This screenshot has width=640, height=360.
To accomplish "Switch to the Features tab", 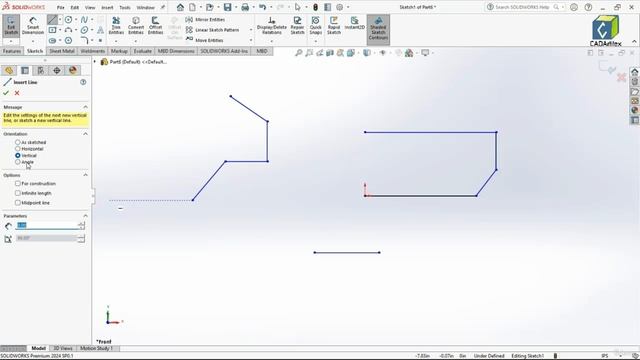I will tap(12, 51).
